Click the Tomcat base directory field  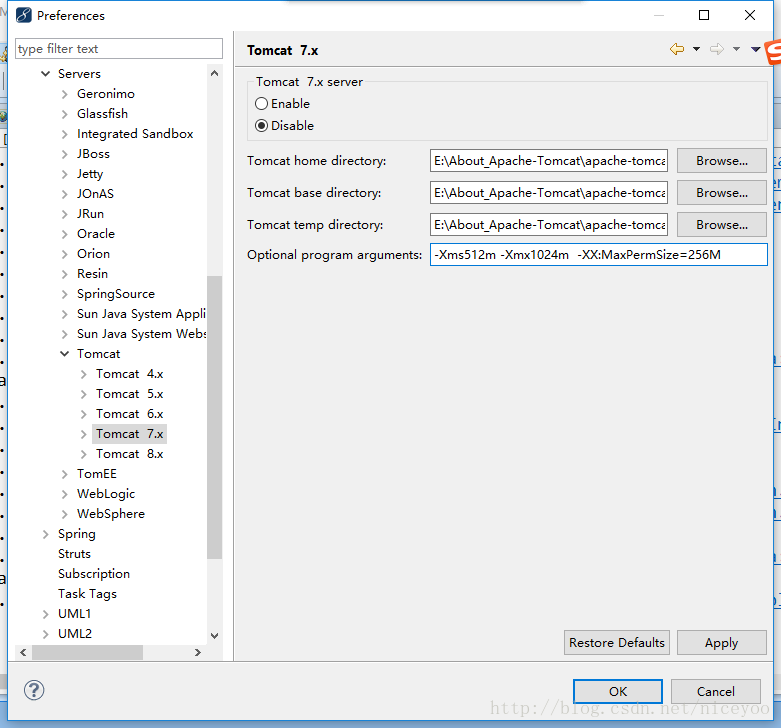click(548, 193)
